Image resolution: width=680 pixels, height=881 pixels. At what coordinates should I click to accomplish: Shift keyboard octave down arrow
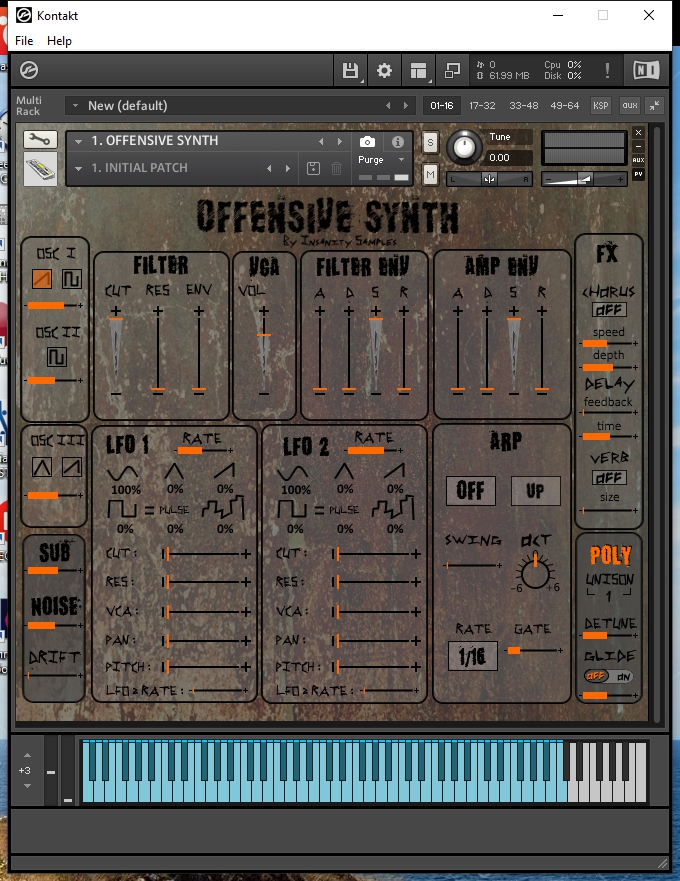pos(27,785)
